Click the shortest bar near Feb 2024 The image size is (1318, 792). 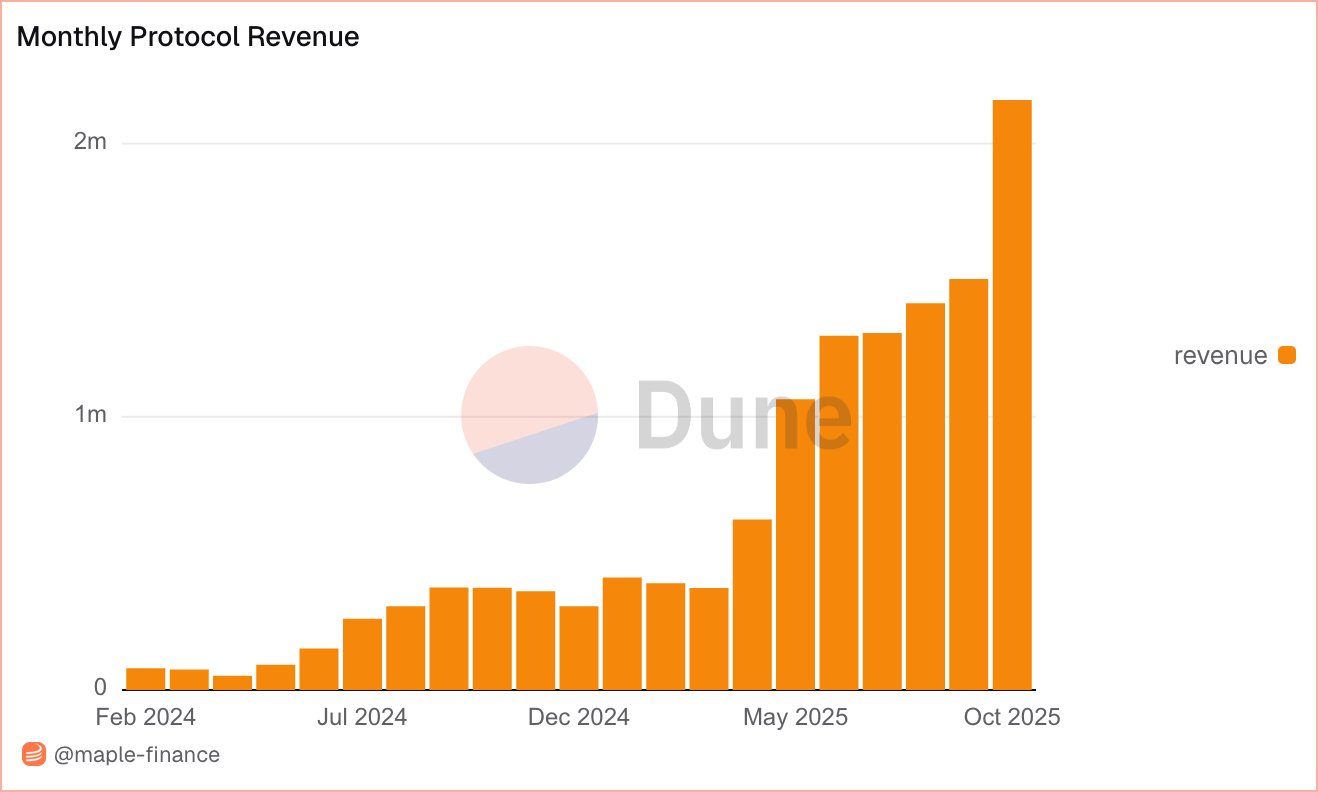click(230, 680)
